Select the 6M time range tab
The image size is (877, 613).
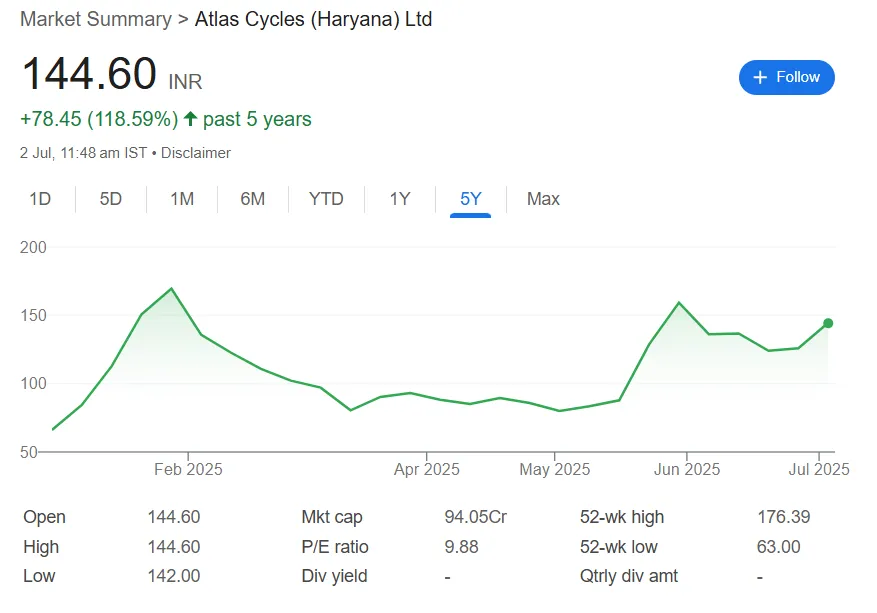253,199
